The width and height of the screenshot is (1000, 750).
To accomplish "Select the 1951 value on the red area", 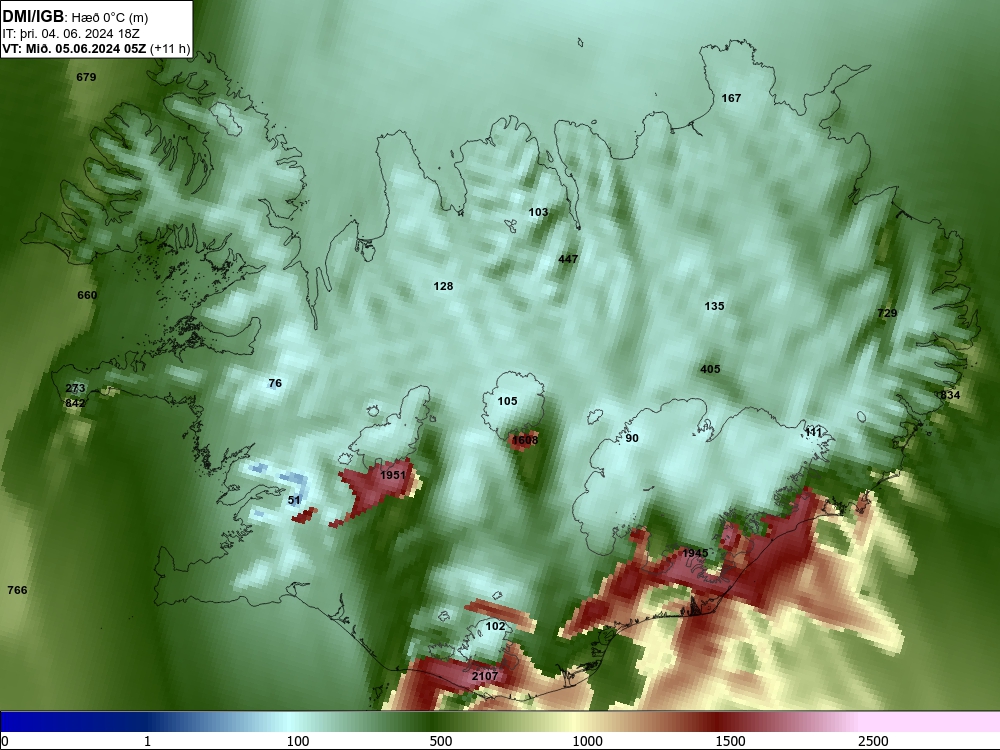I will [x=392, y=475].
